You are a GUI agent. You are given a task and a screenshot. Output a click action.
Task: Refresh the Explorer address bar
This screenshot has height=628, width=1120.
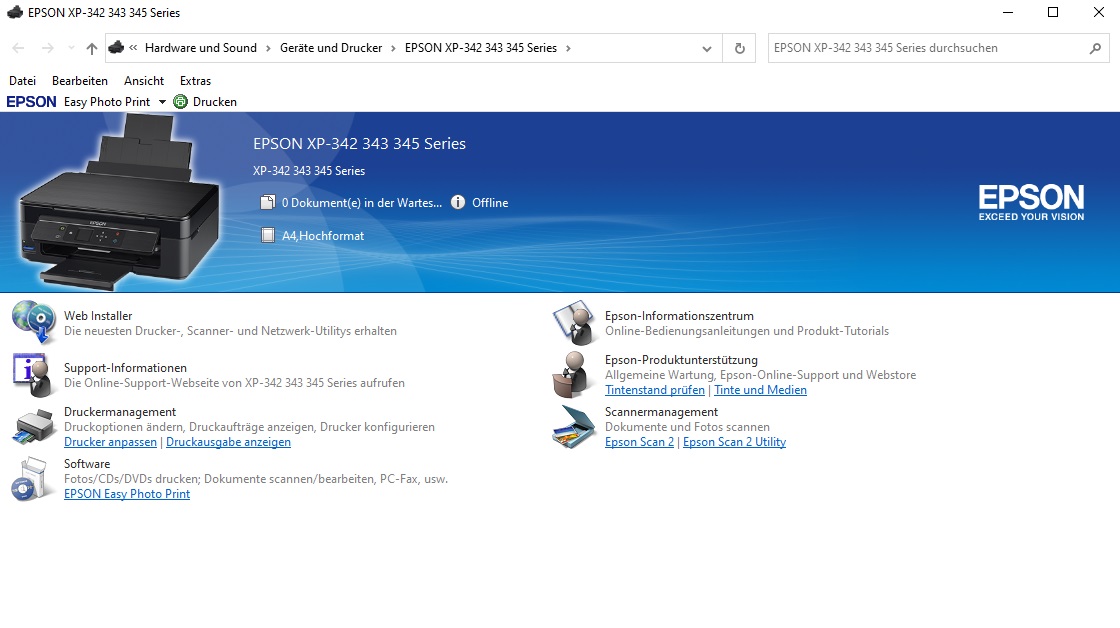739,48
